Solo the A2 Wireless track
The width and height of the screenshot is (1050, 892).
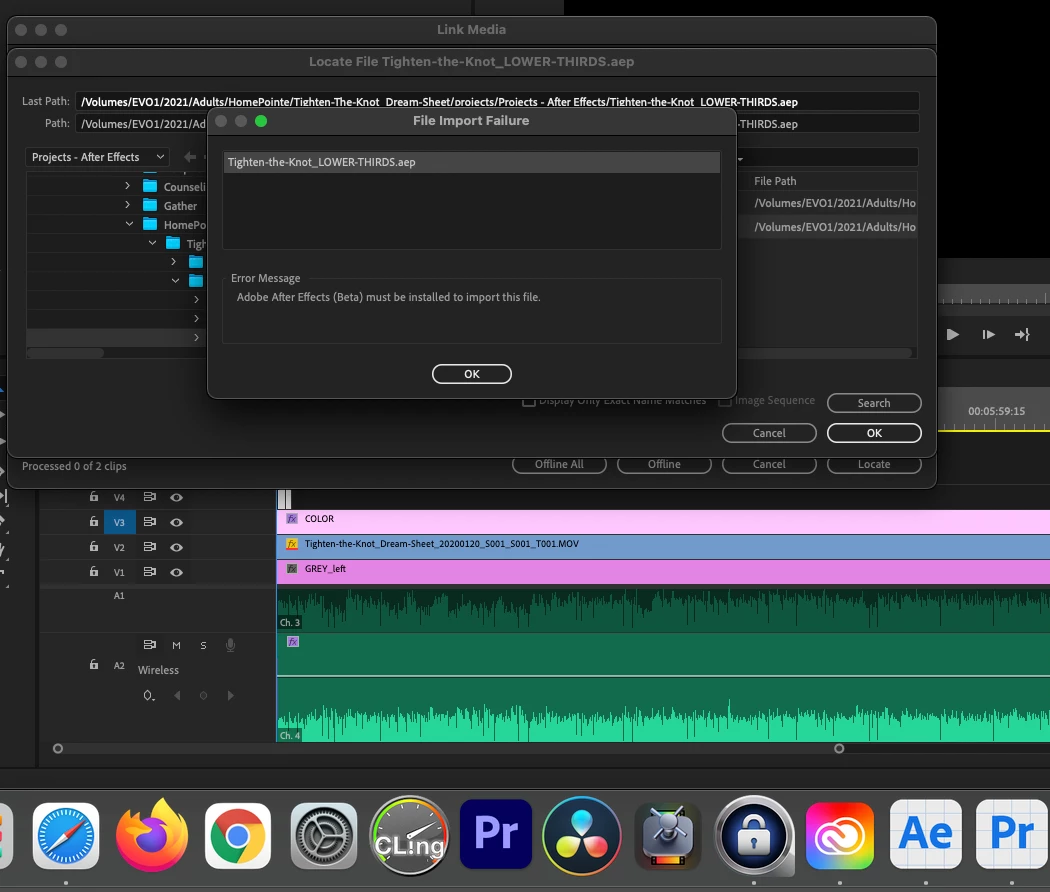click(203, 646)
